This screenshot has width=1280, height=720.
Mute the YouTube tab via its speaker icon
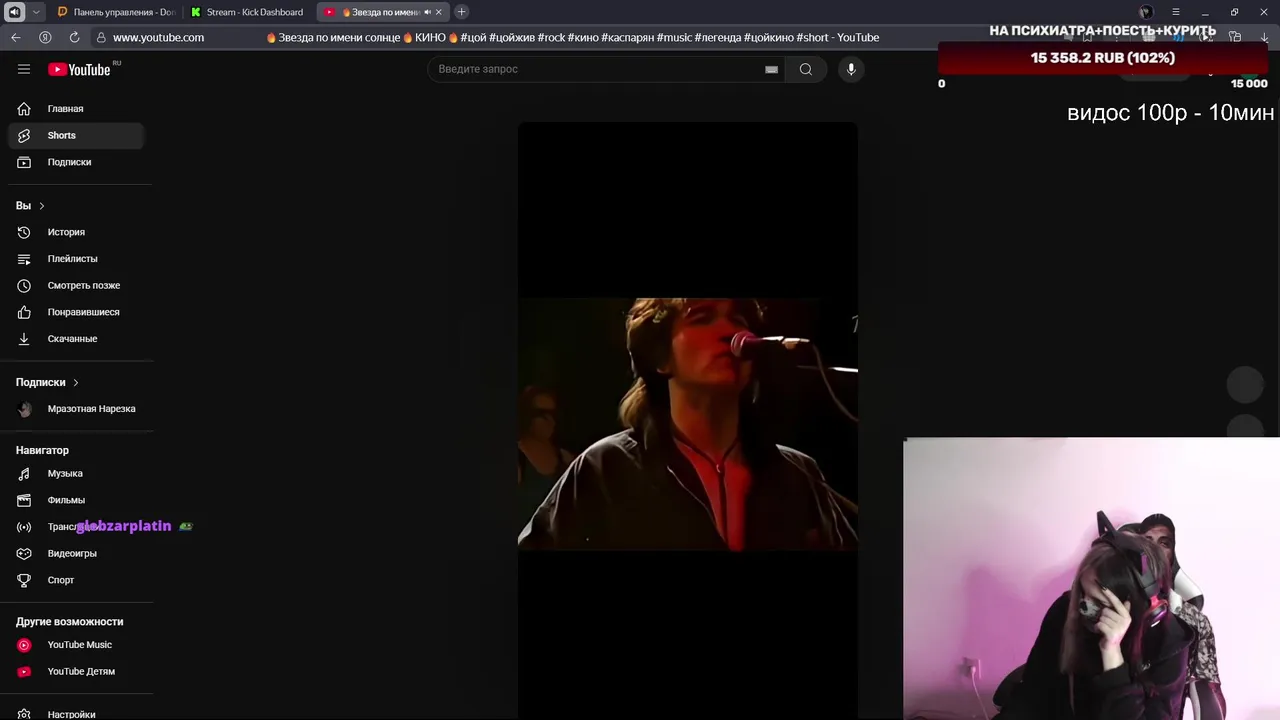(427, 12)
